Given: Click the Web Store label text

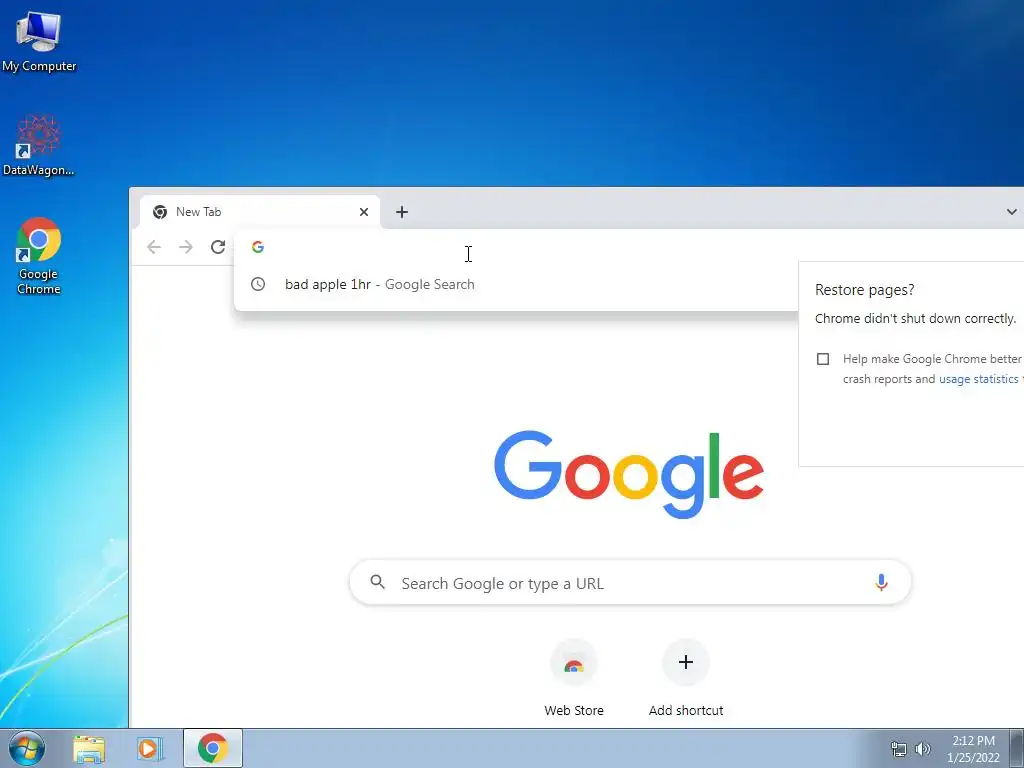Looking at the screenshot, I should [573, 711].
